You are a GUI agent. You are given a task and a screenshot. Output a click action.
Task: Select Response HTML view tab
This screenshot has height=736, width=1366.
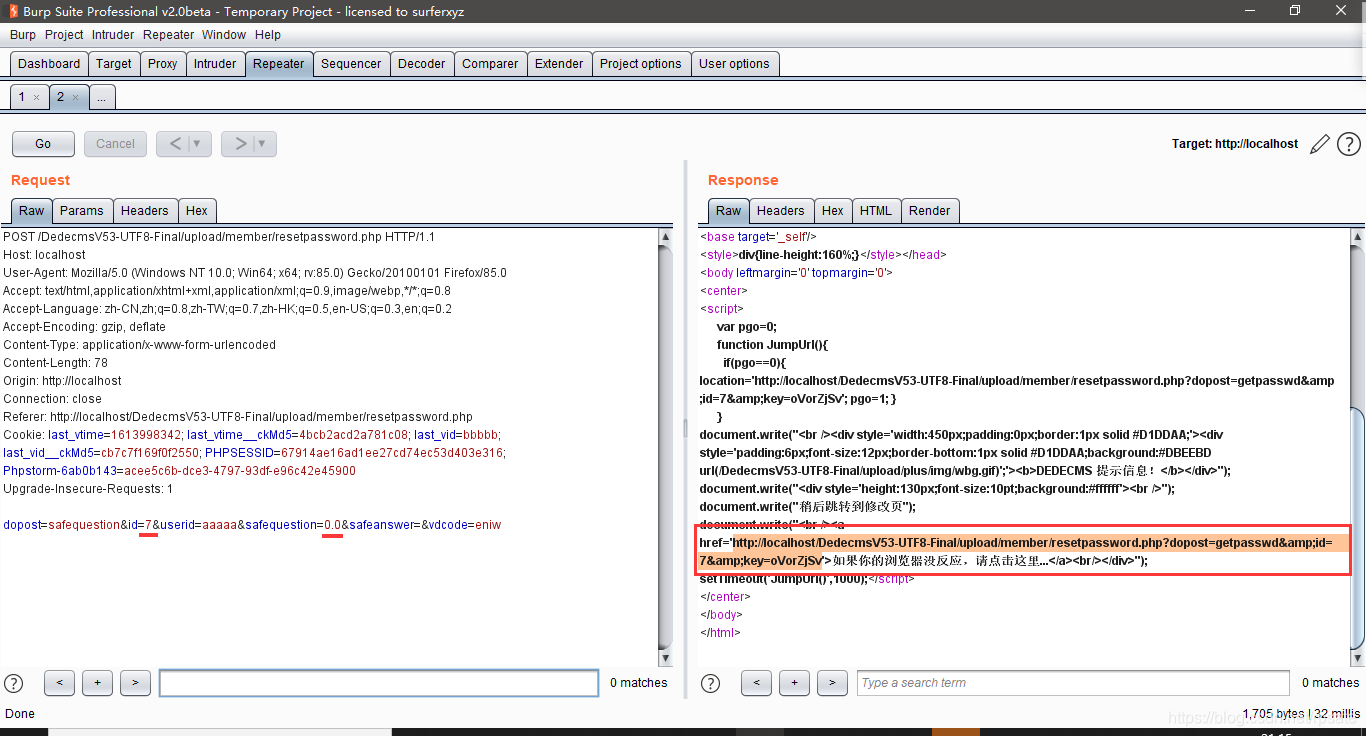[876, 211]
